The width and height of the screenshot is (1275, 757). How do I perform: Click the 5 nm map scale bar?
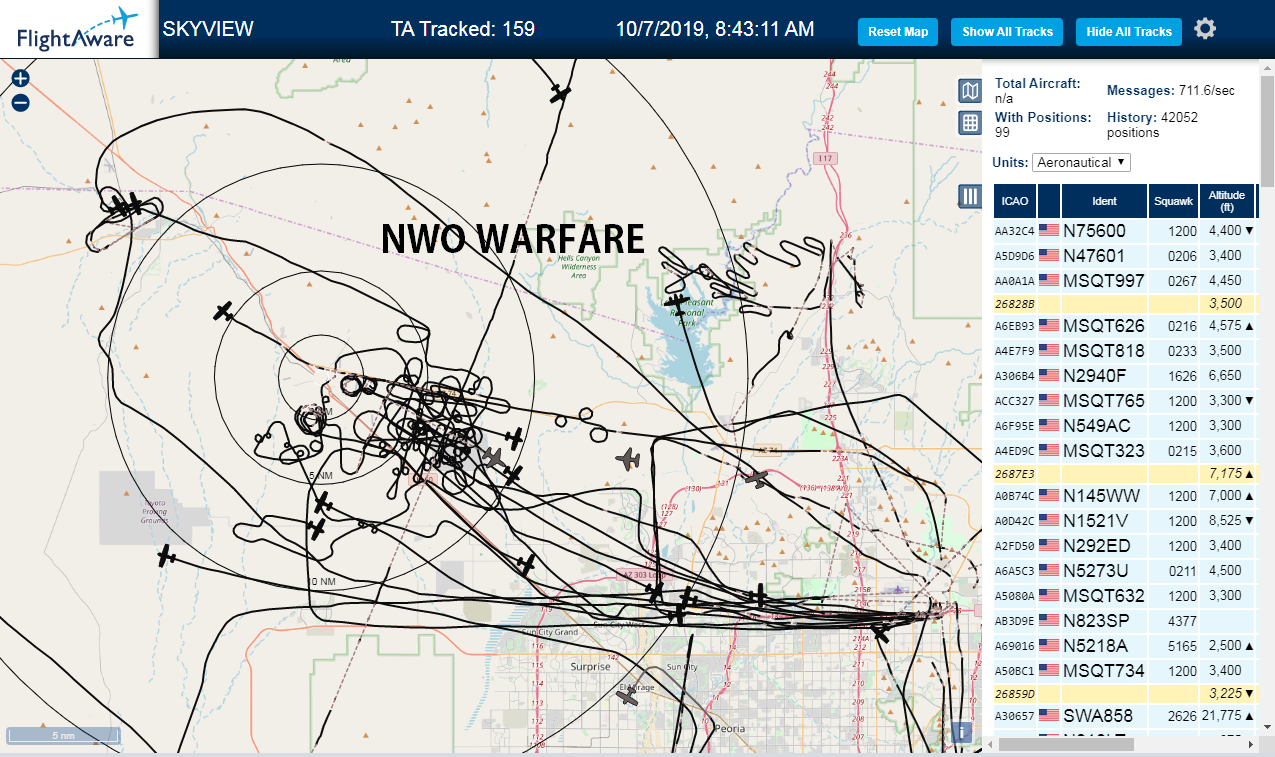click(x=63, y=735)
